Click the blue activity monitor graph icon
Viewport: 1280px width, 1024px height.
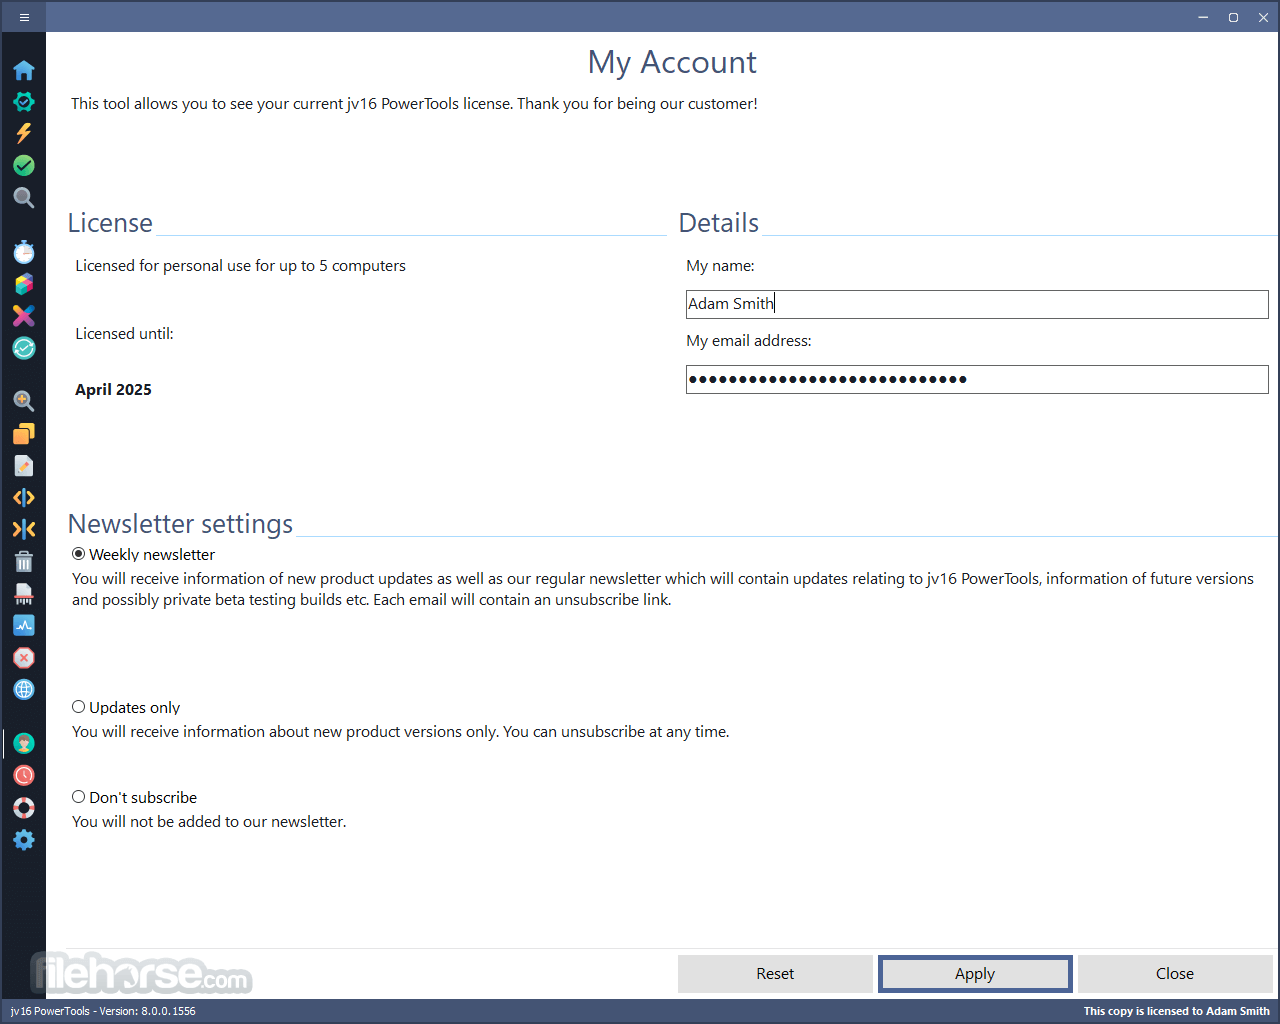coord(24,626)
